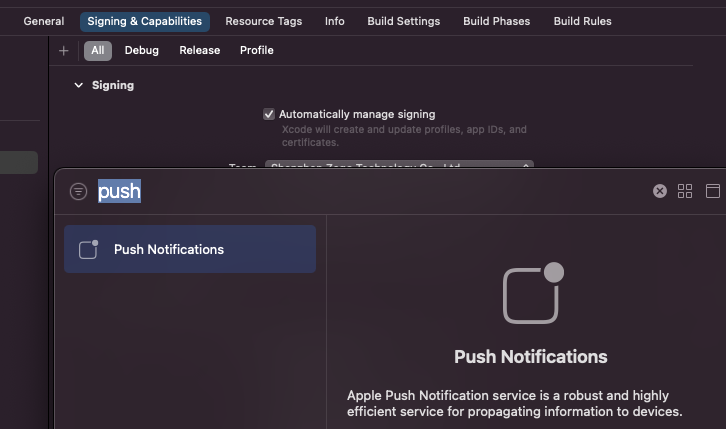Select the Release configuration filter

pyautogui.click(x=200, y=50)
